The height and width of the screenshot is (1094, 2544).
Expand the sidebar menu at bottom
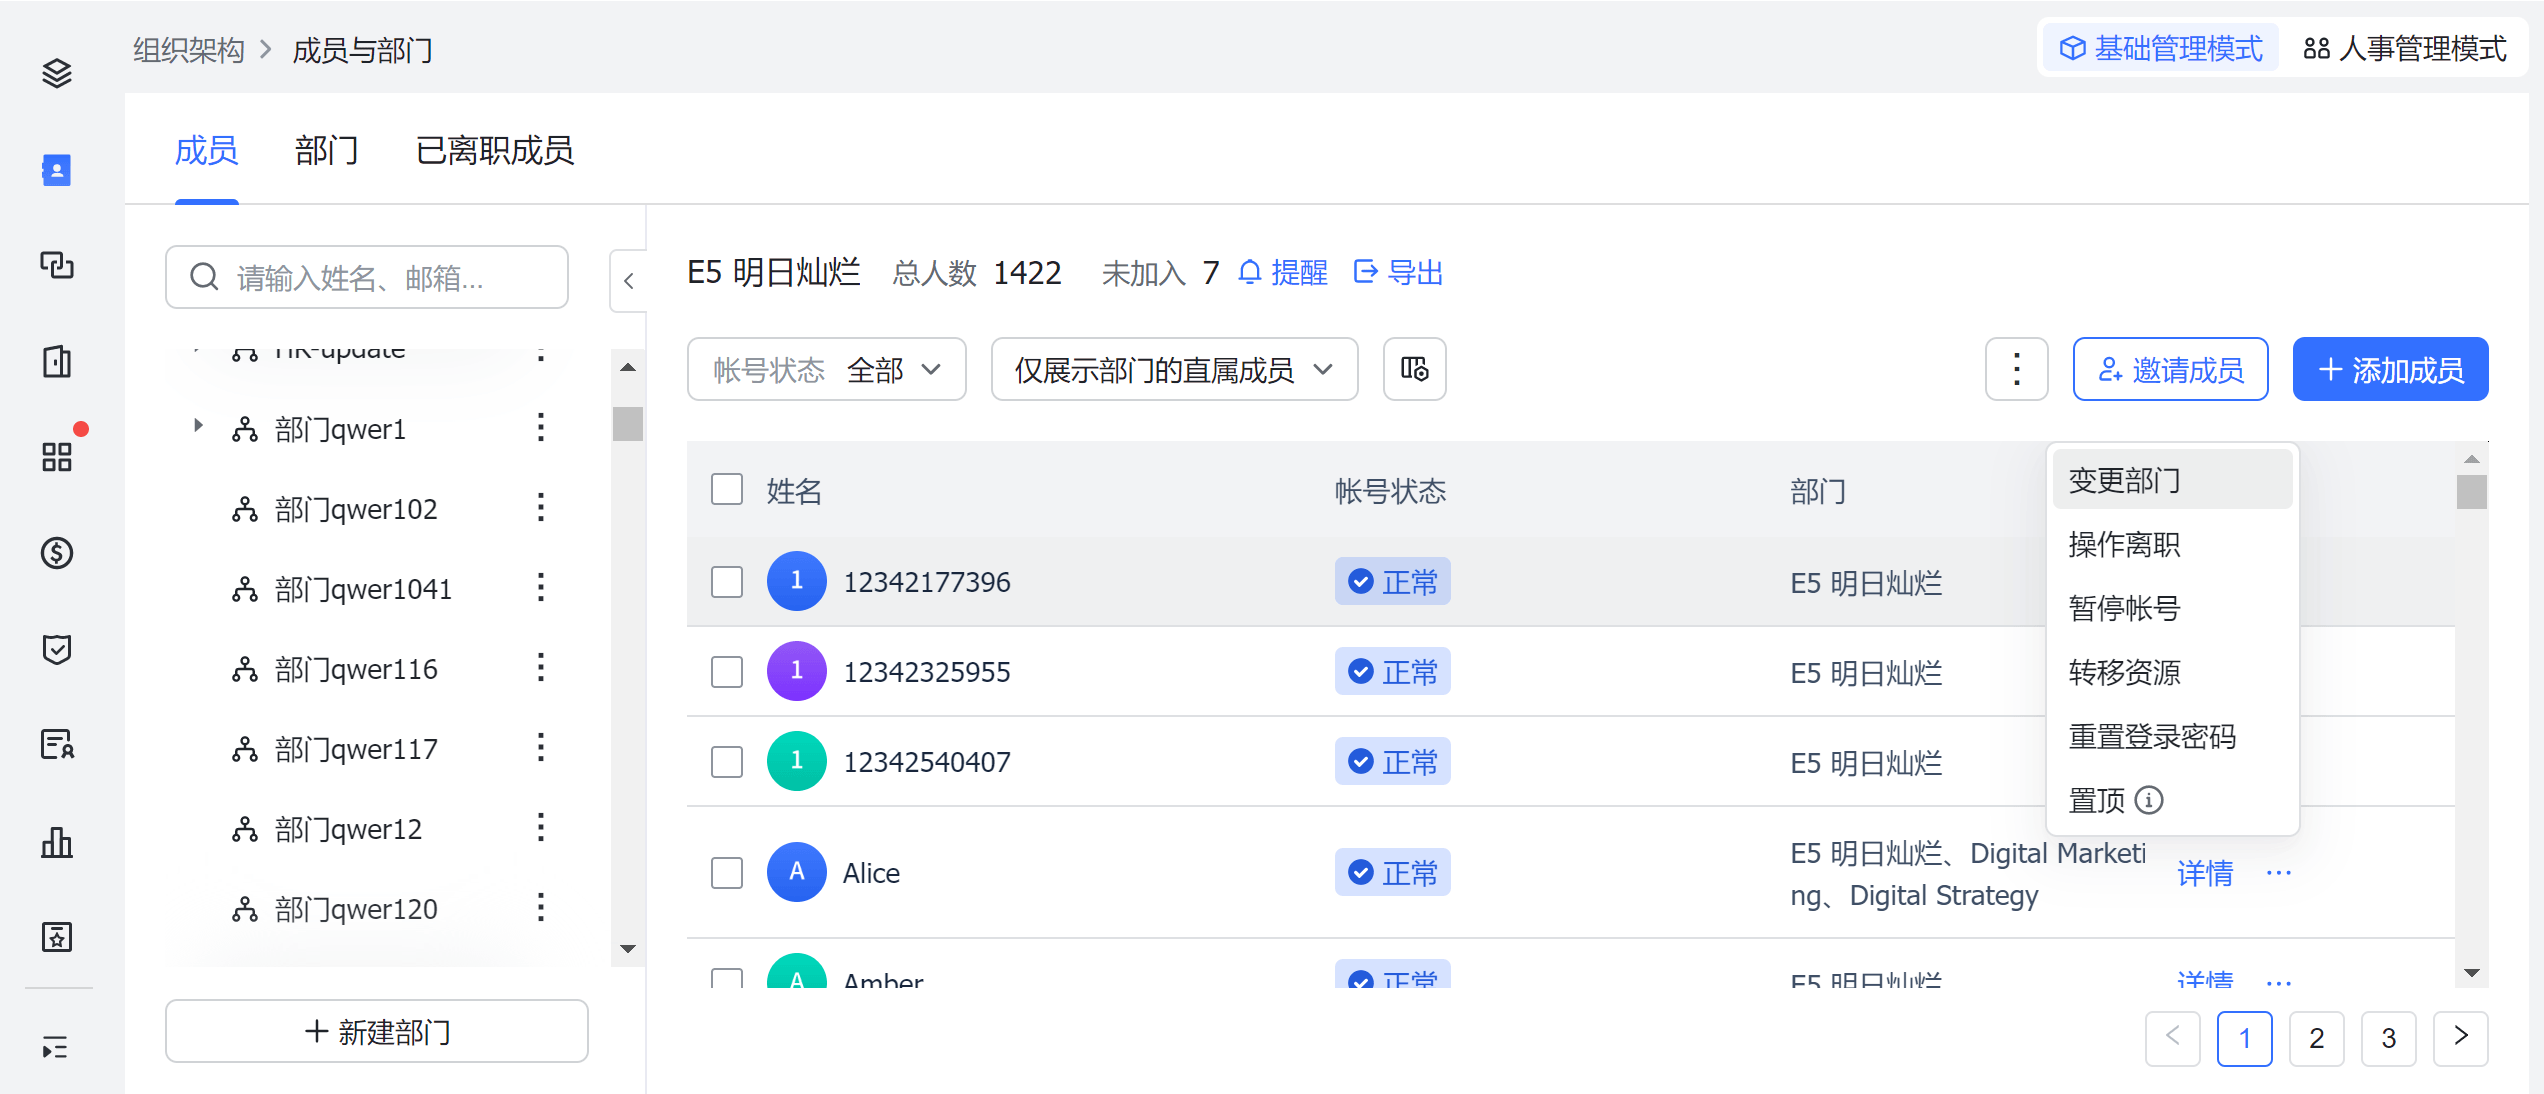point(56,1047)
